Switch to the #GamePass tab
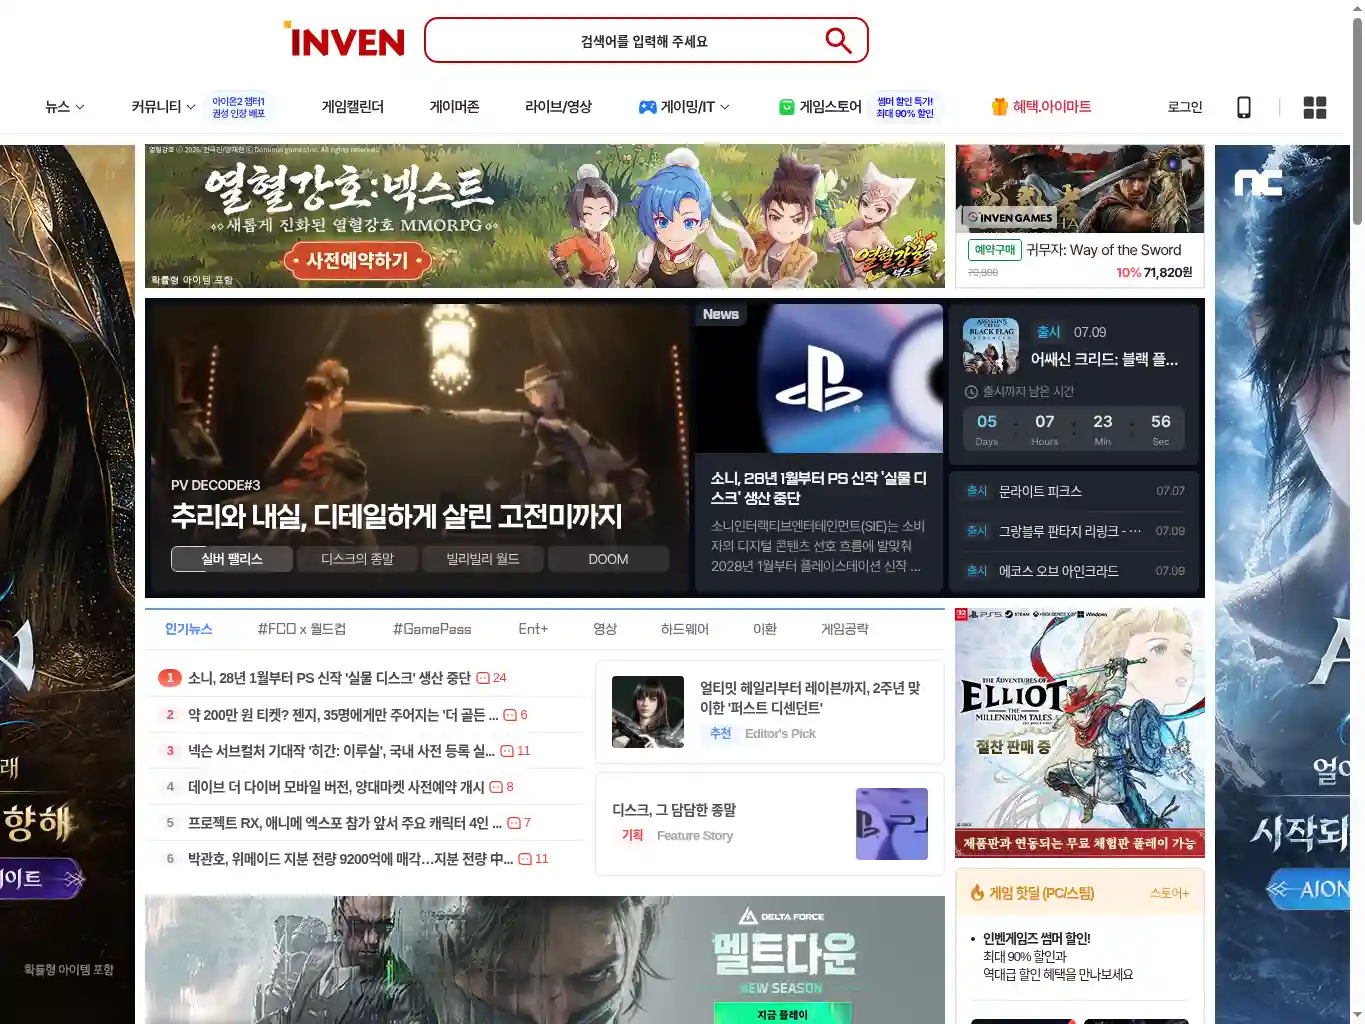 (432, 629)
